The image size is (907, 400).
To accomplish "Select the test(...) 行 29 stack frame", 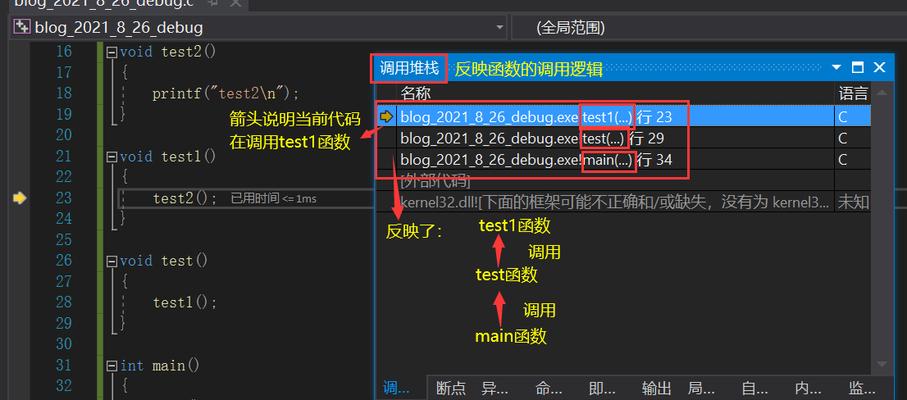I will tap(624, 139).
